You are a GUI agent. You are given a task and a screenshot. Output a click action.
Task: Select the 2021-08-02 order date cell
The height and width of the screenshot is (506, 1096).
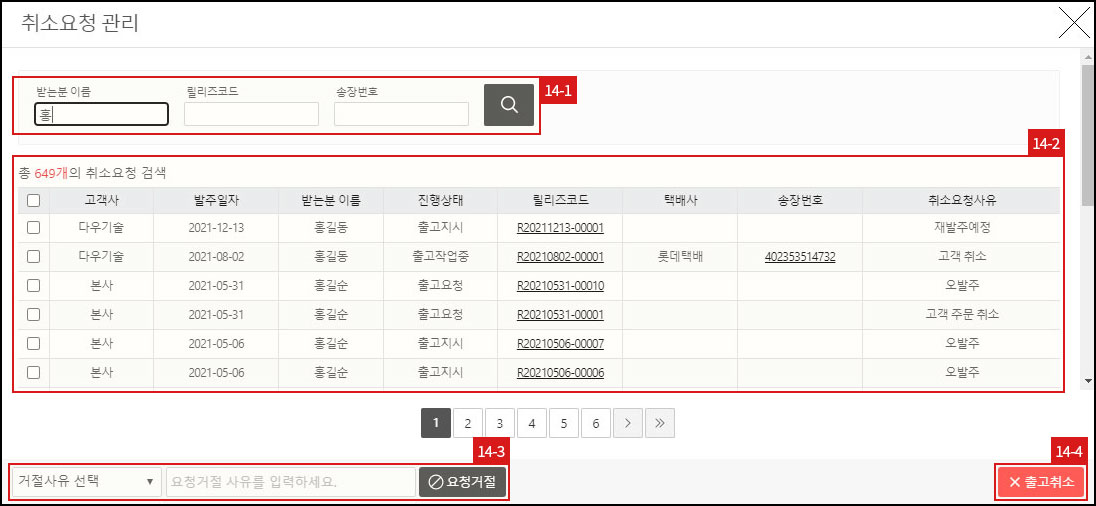(216, 256)
